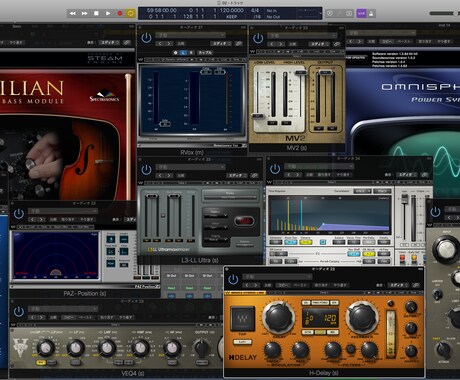This screenshot has height=380, width=460.
Task: Toggle the reverb plugin window power button
Action: pyautogui.click(x=275, y=169)
